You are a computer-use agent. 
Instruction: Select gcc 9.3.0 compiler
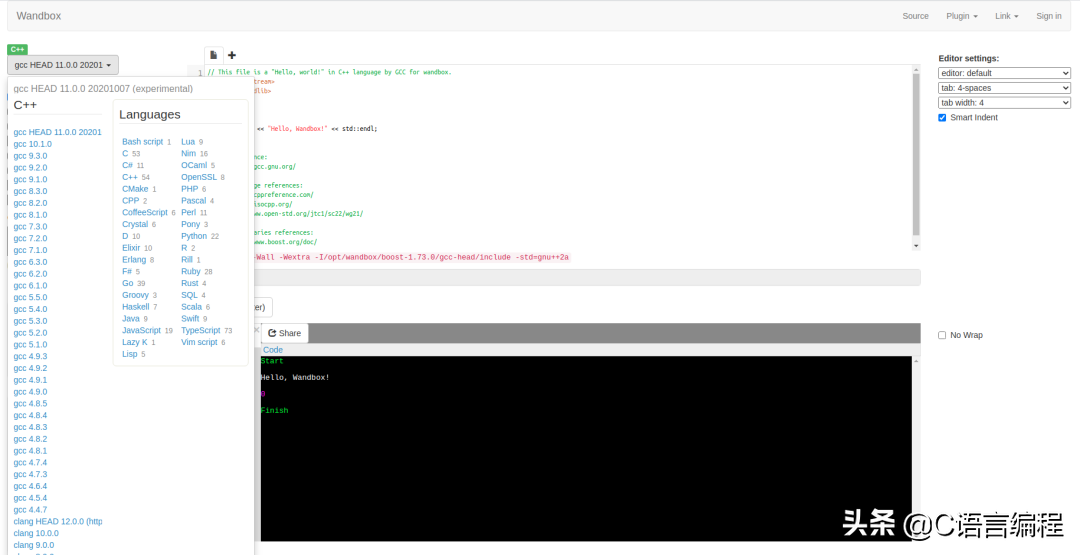pos(30,156)
